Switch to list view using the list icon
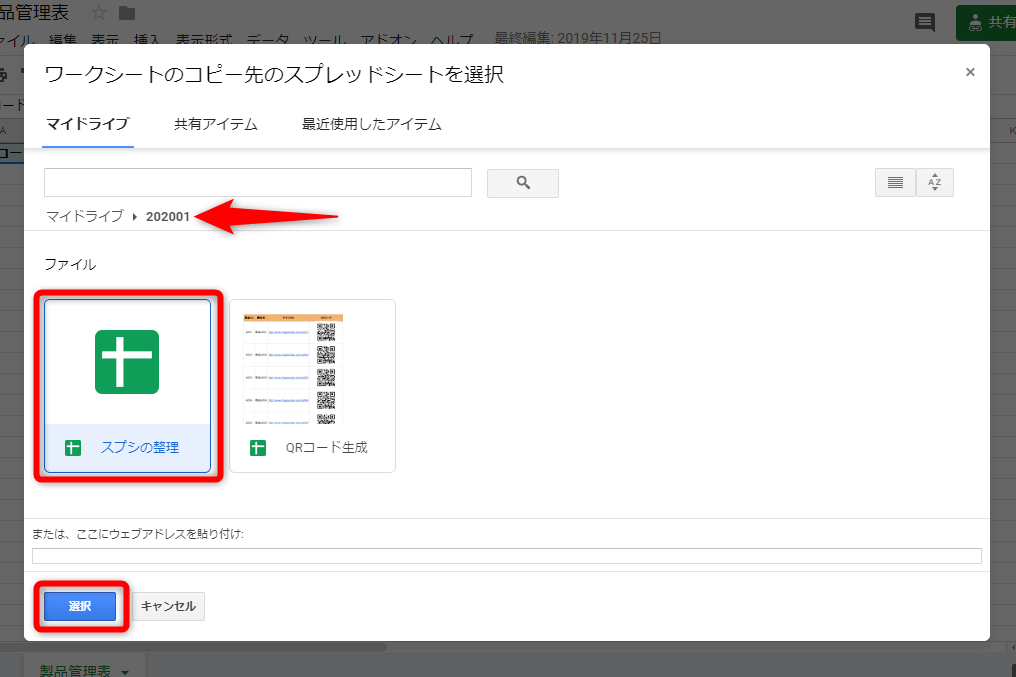This screenshot has width=1016, height=677. pos(894,182)
